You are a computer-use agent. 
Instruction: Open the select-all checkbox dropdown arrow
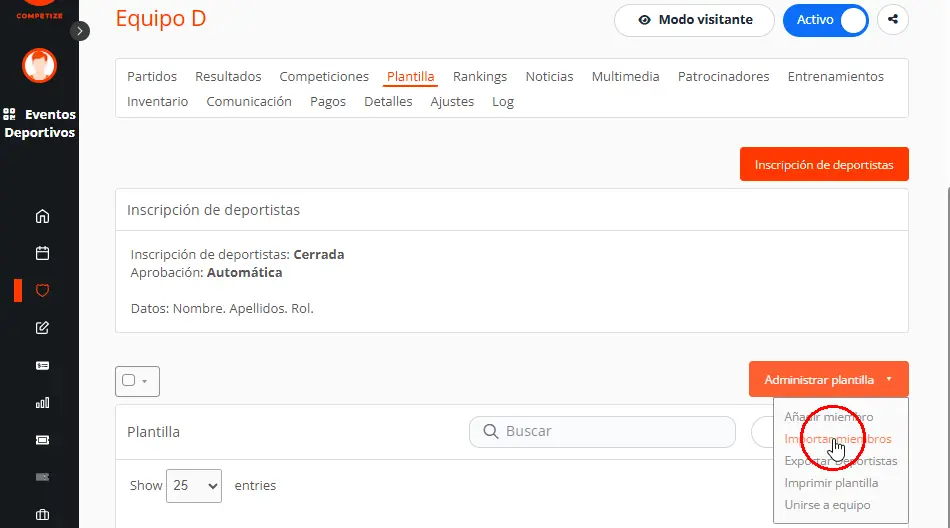point(145,381)
